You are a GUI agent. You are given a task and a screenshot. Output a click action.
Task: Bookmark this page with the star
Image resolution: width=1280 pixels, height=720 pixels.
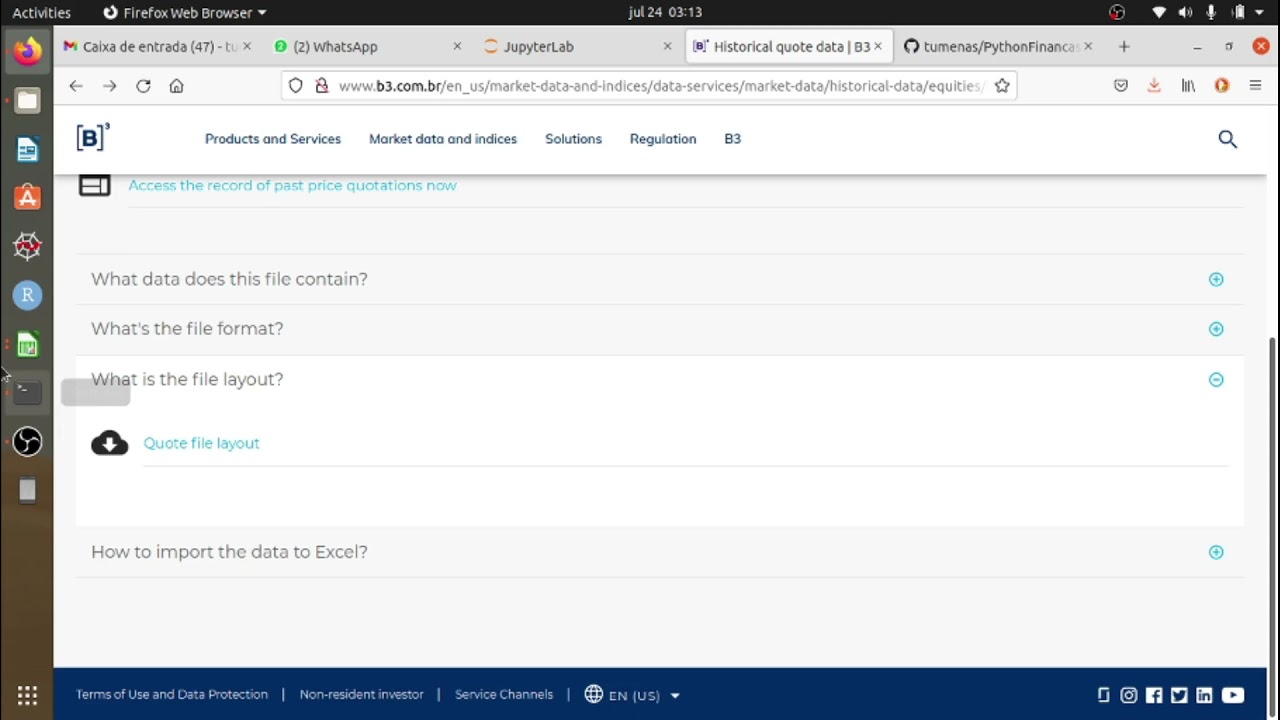tap(1002, 86)
